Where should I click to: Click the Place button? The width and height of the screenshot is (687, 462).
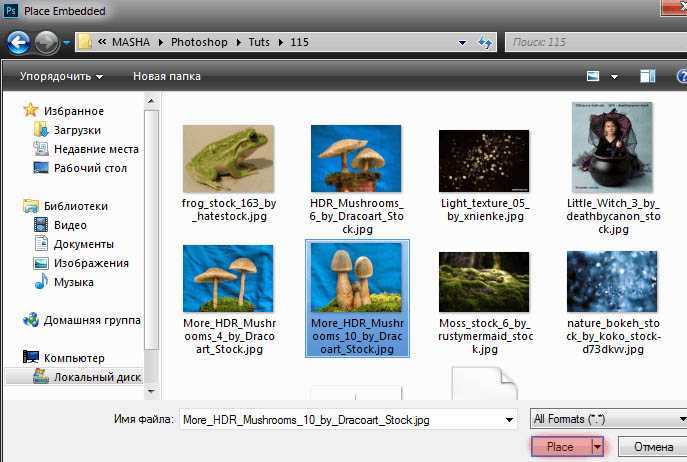click(560, 447)
